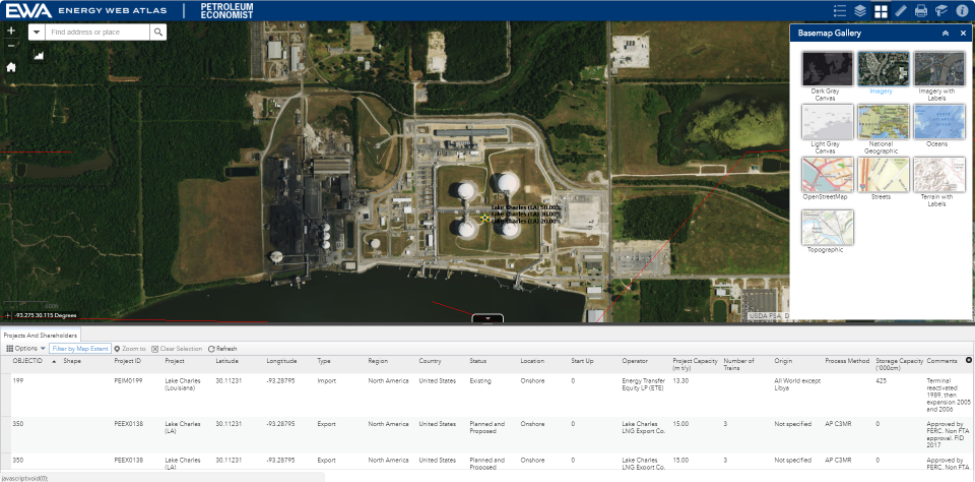Image resolution: width=975 pixels, height=482 pixels.
Task: Open the Measurement ruler tool
Action: (901, 11)
